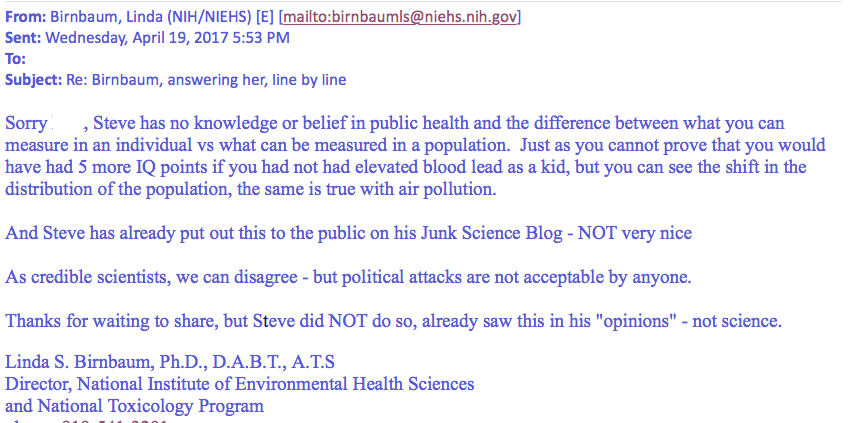Click the sentence about credible scientists
855x423 pixels.
(348, 277)
